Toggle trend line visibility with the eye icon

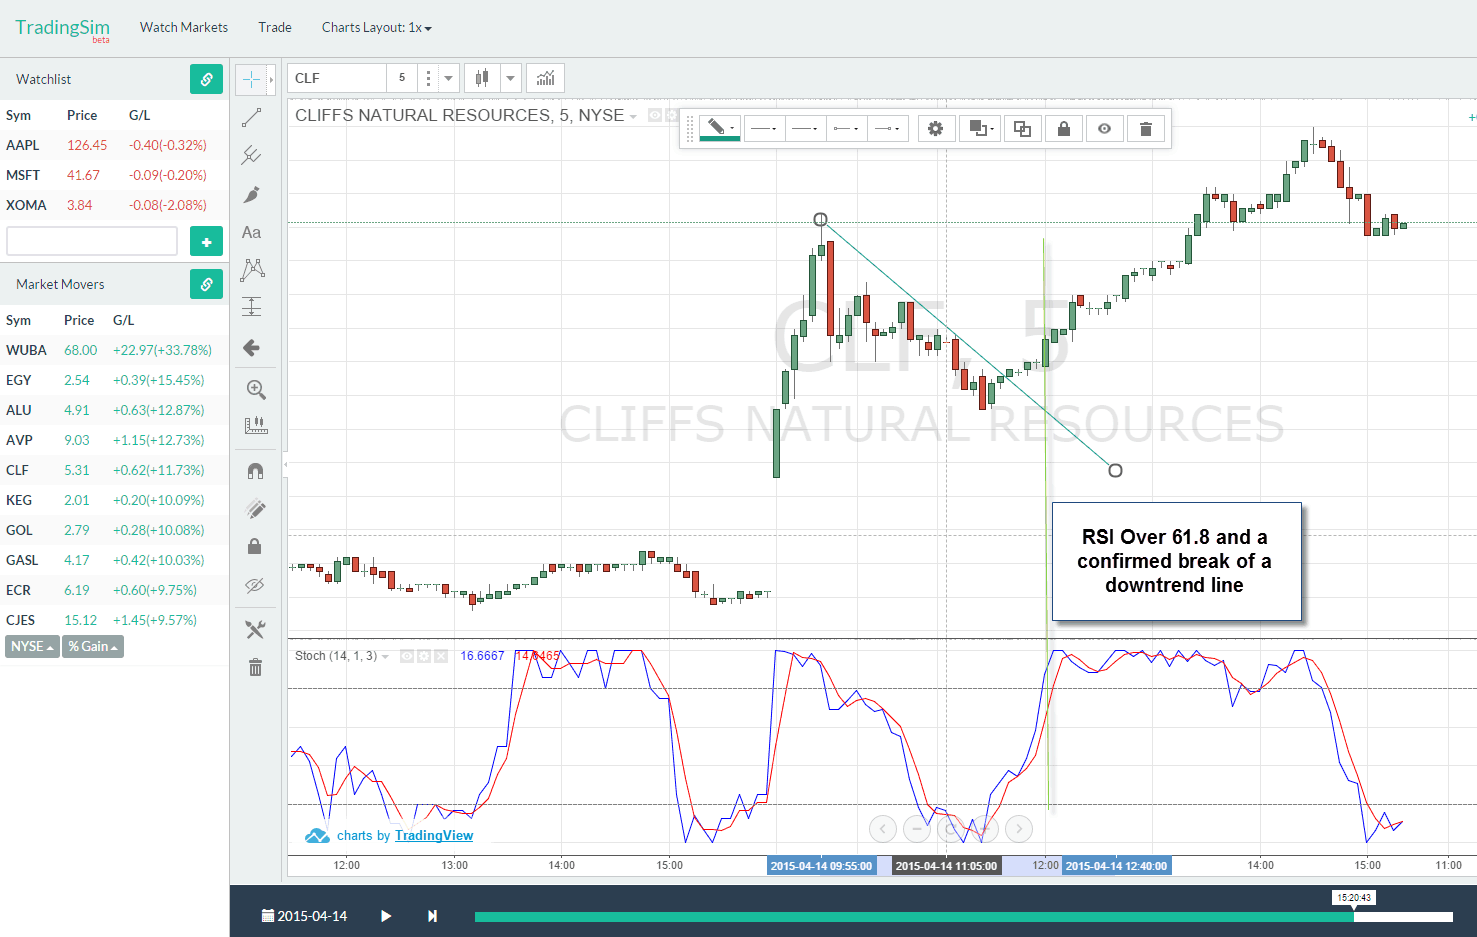coord(1105,128)
